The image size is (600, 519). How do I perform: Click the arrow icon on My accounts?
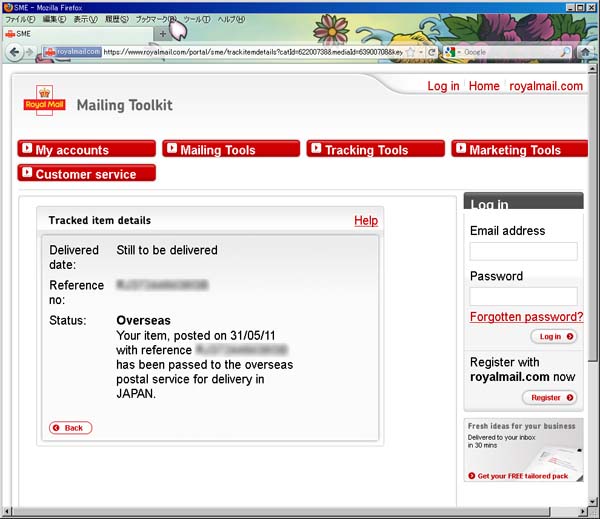[27, 148]
